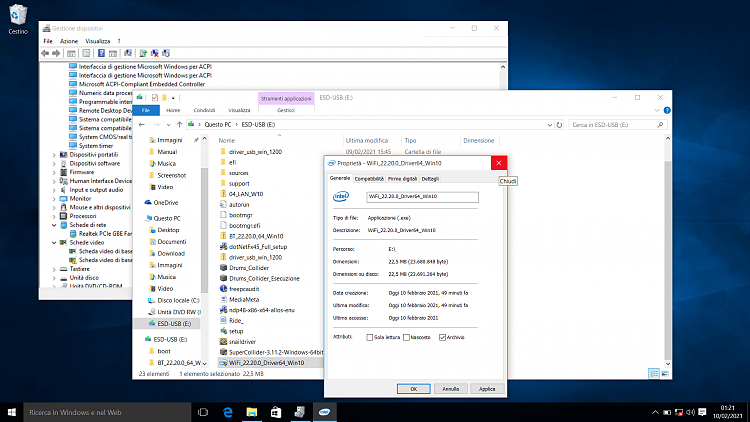Switch to the Firme digitali tab
The width and height of the screenshot is (750, 422).
pyautogui.click(x=402, y=178)
